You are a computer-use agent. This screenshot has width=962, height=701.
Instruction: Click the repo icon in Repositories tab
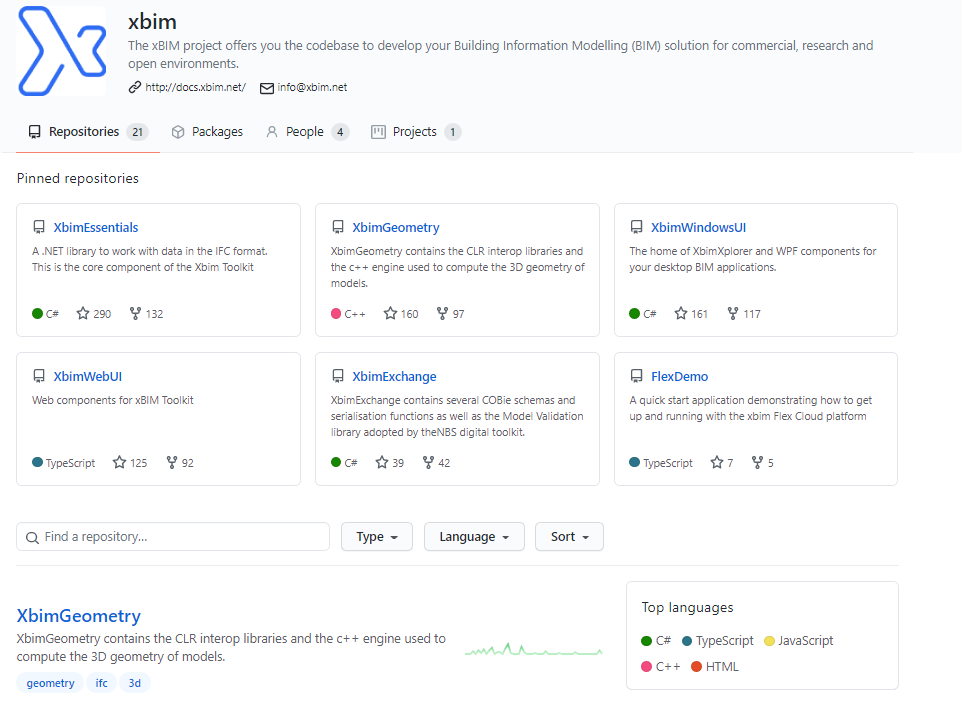click(x=35, y=132)
